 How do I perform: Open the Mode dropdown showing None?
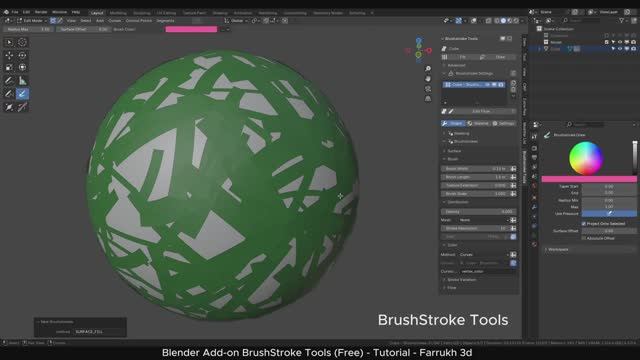pyautogui.click(x=483, y=220)
